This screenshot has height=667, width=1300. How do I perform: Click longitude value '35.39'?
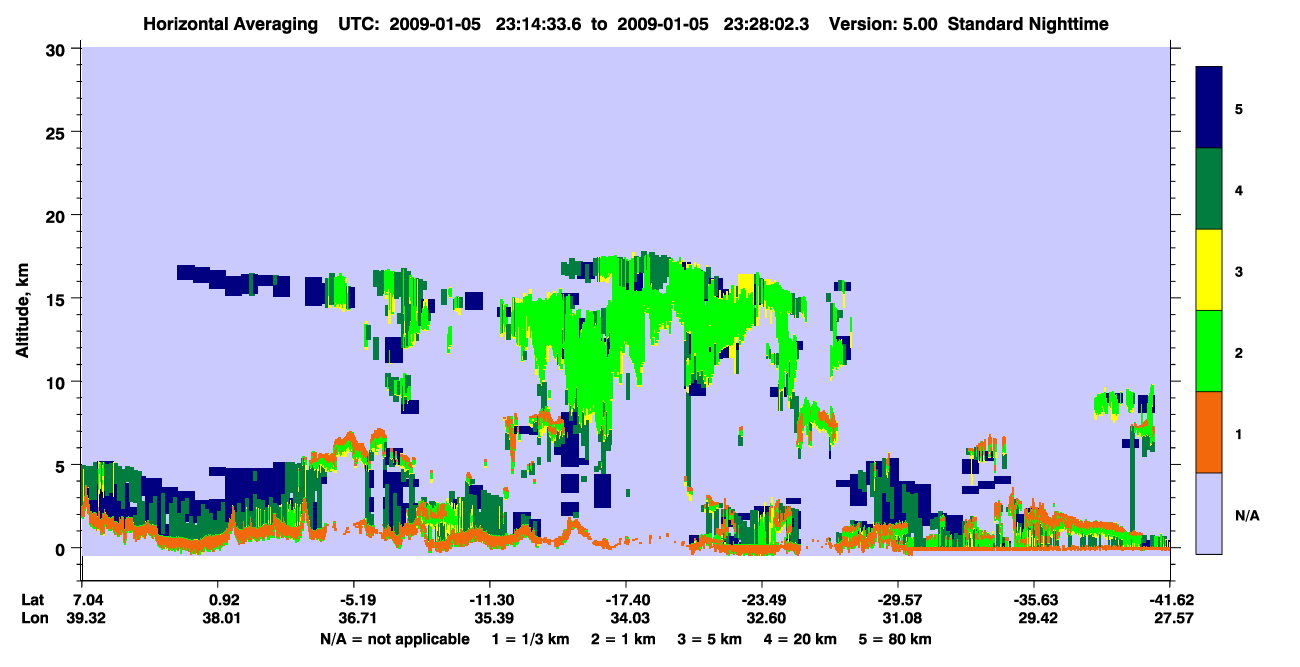coord(493,619)
